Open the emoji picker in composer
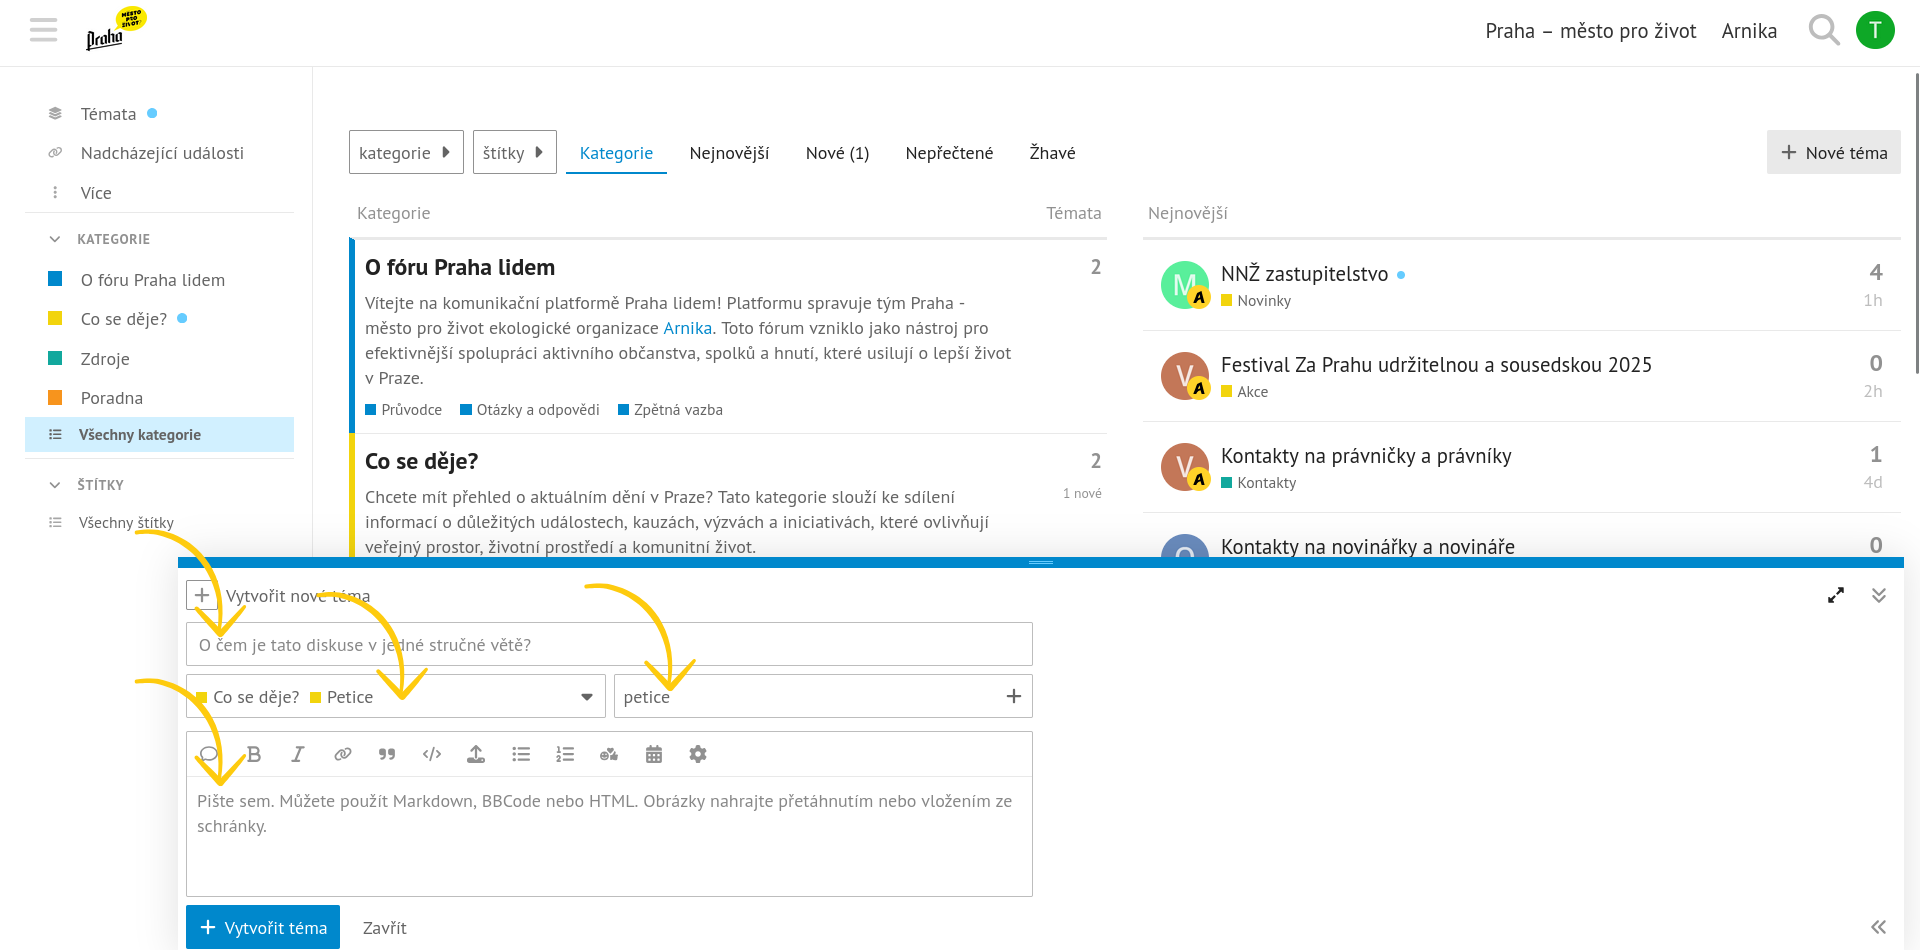Image resolution: width=1920 pixels, height=950 pixels. click(x=609, y=754)
